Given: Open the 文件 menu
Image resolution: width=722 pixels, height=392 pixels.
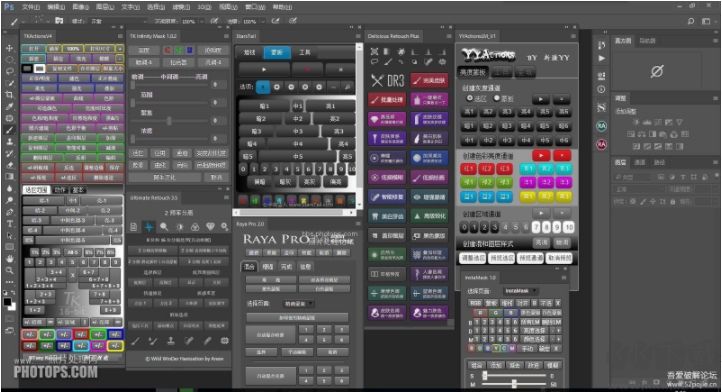Looking at the screenshot, I should coord(31,7).
